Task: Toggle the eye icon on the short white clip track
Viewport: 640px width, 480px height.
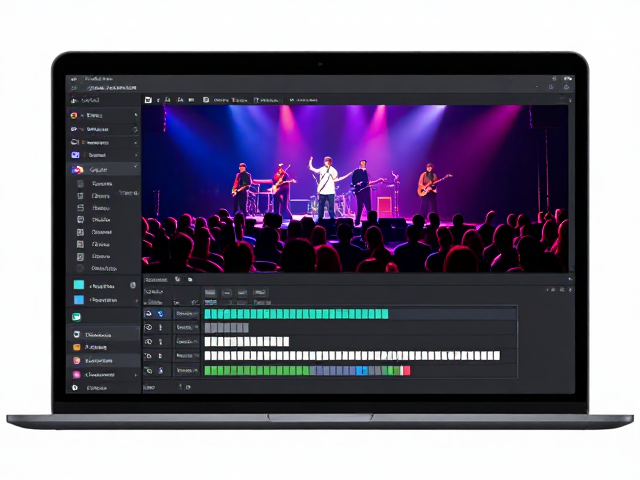Action: pyautogui.click(x=149, y=342)
